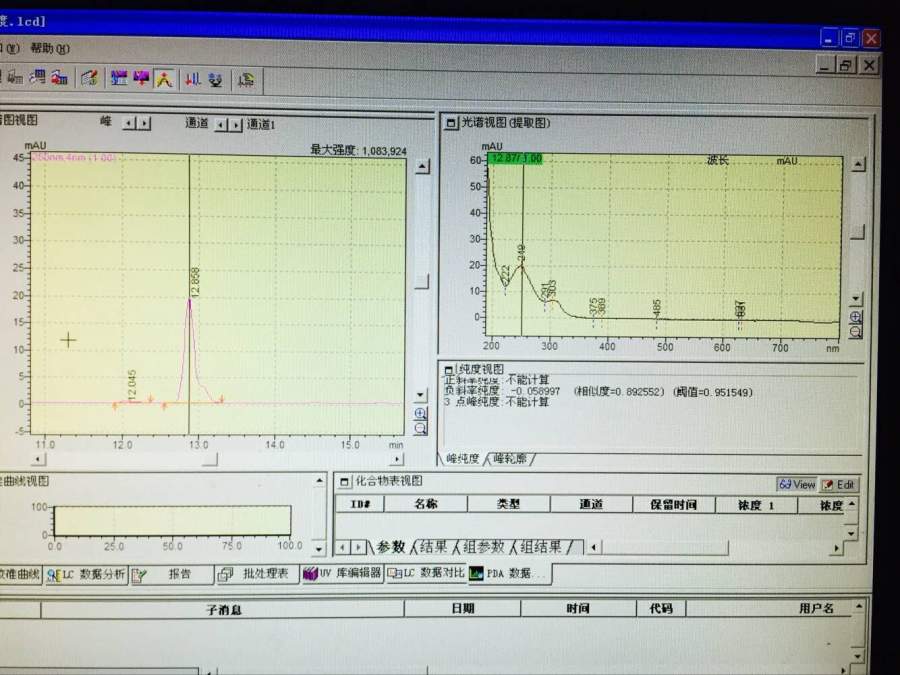Open the 批处理表 window button
Image resolution: width=900 pixels, height=675 pixels.
257,575
